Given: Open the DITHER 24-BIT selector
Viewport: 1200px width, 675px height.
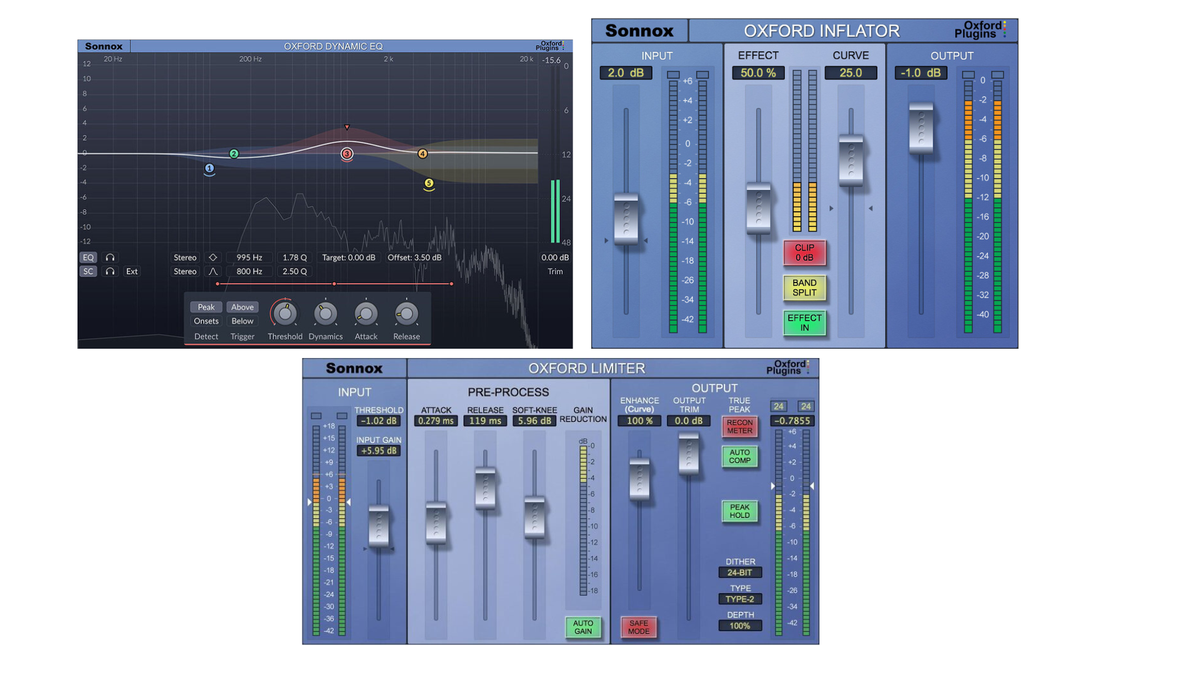Looking at the screenshot, I should tap(740, 571).
